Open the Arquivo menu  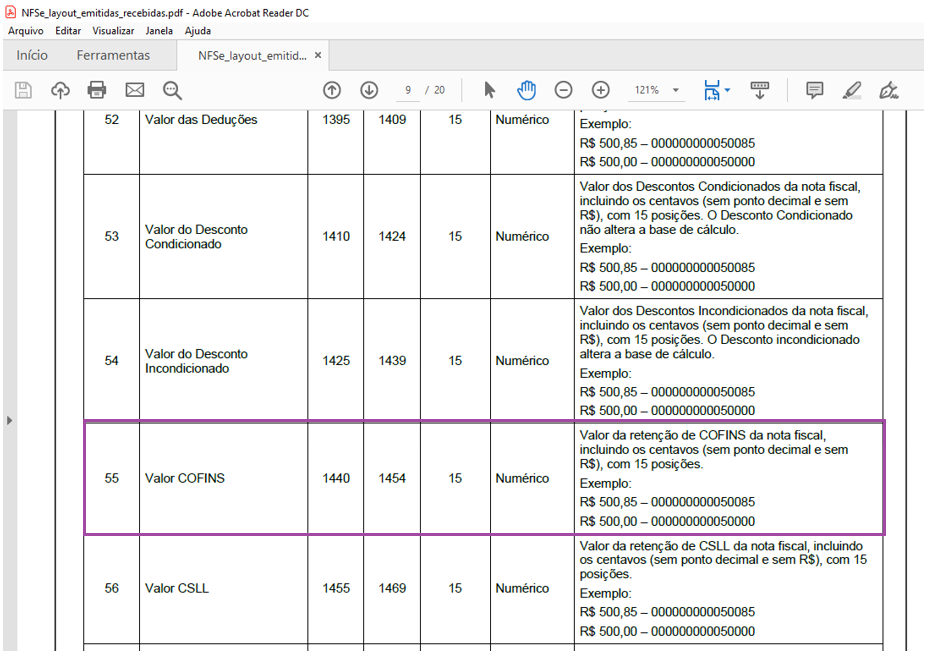coord(25,31)
